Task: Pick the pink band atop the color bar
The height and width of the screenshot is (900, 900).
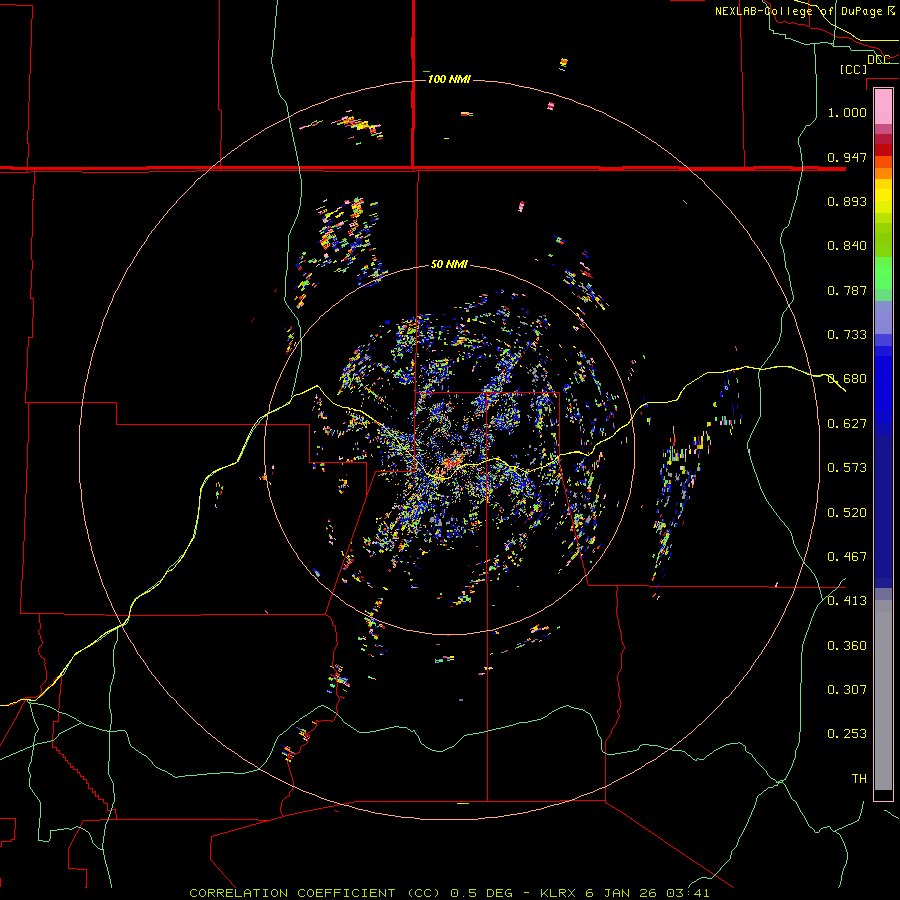Action: click(x=883, y=106)
